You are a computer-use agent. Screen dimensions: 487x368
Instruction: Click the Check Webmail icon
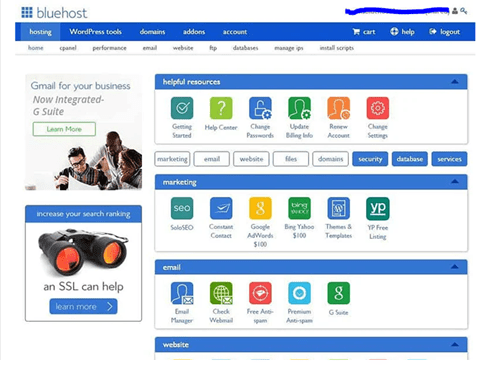tap(221, 293)
